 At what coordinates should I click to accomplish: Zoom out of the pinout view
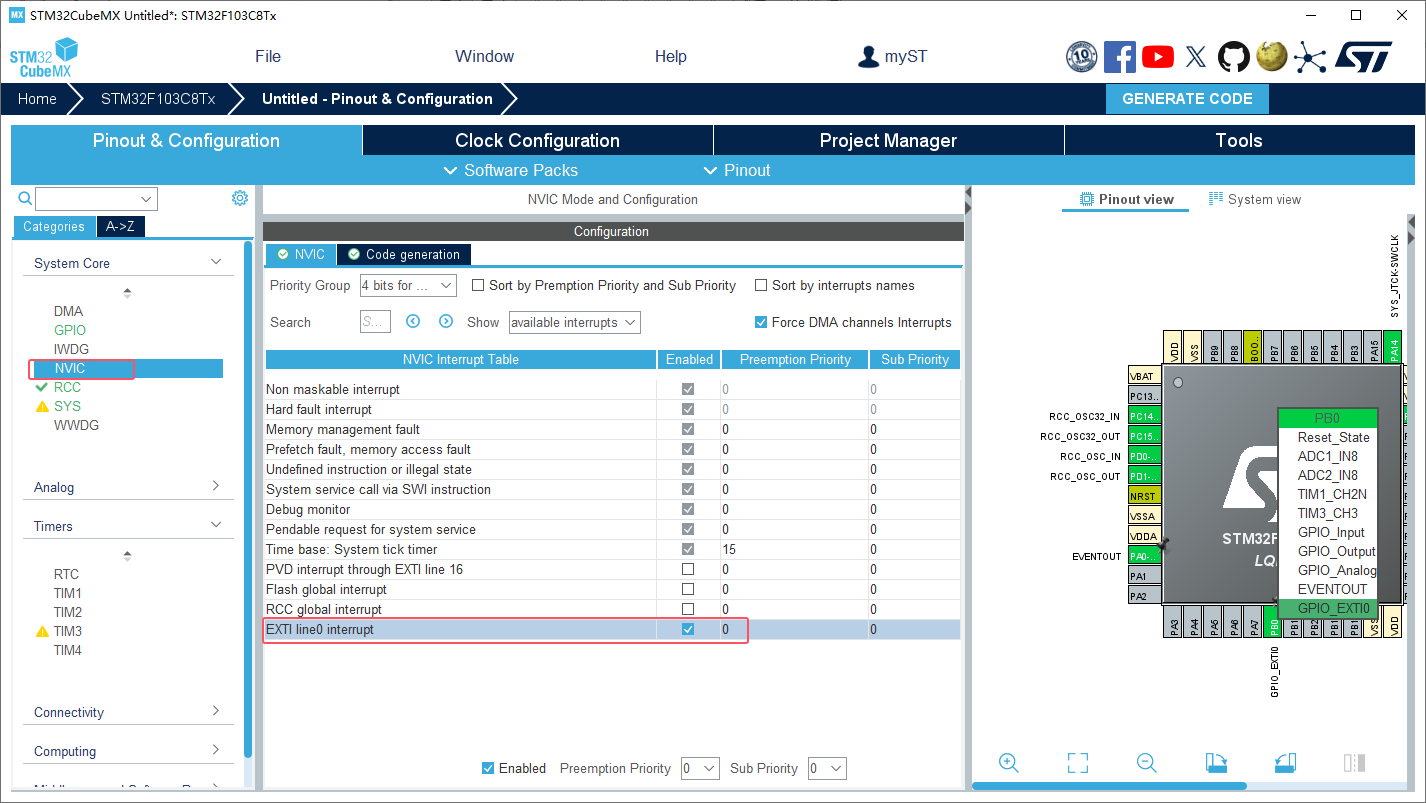(x=1147, y=763)
